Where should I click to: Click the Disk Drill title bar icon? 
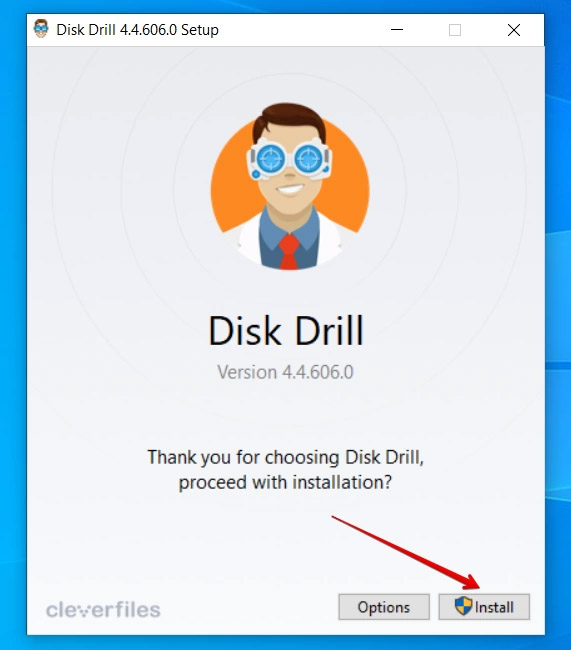coord(41,29)
